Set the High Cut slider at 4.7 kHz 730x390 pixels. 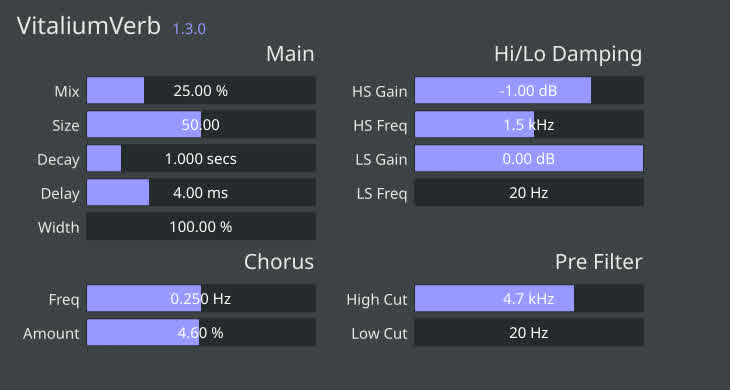click(x=529, y=298)
